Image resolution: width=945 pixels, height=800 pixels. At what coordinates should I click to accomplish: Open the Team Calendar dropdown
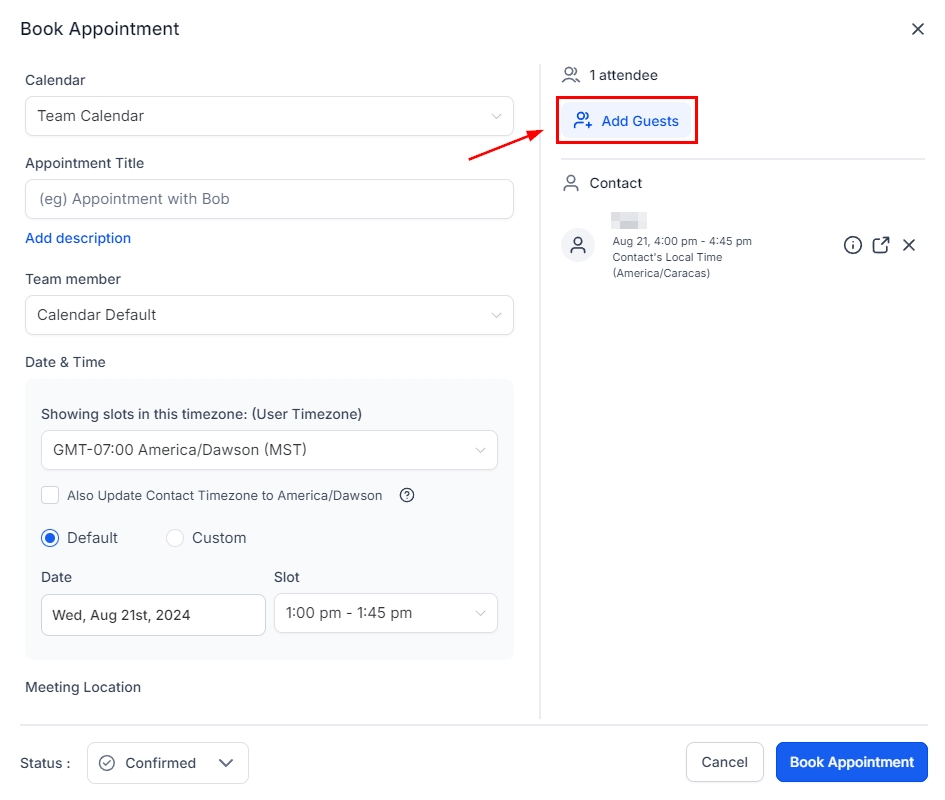tap(269, 116)
